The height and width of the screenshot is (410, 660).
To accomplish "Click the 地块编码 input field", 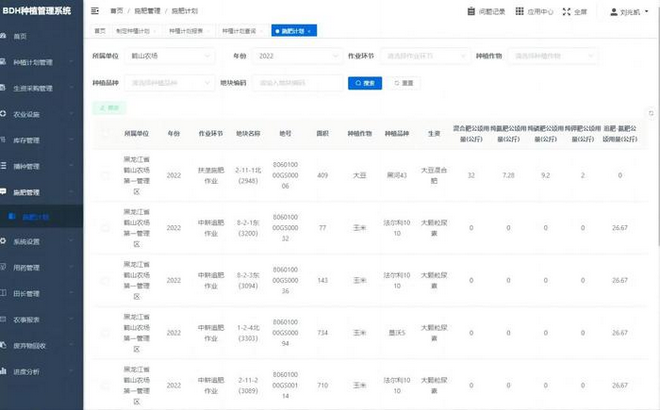I will 300,83.
